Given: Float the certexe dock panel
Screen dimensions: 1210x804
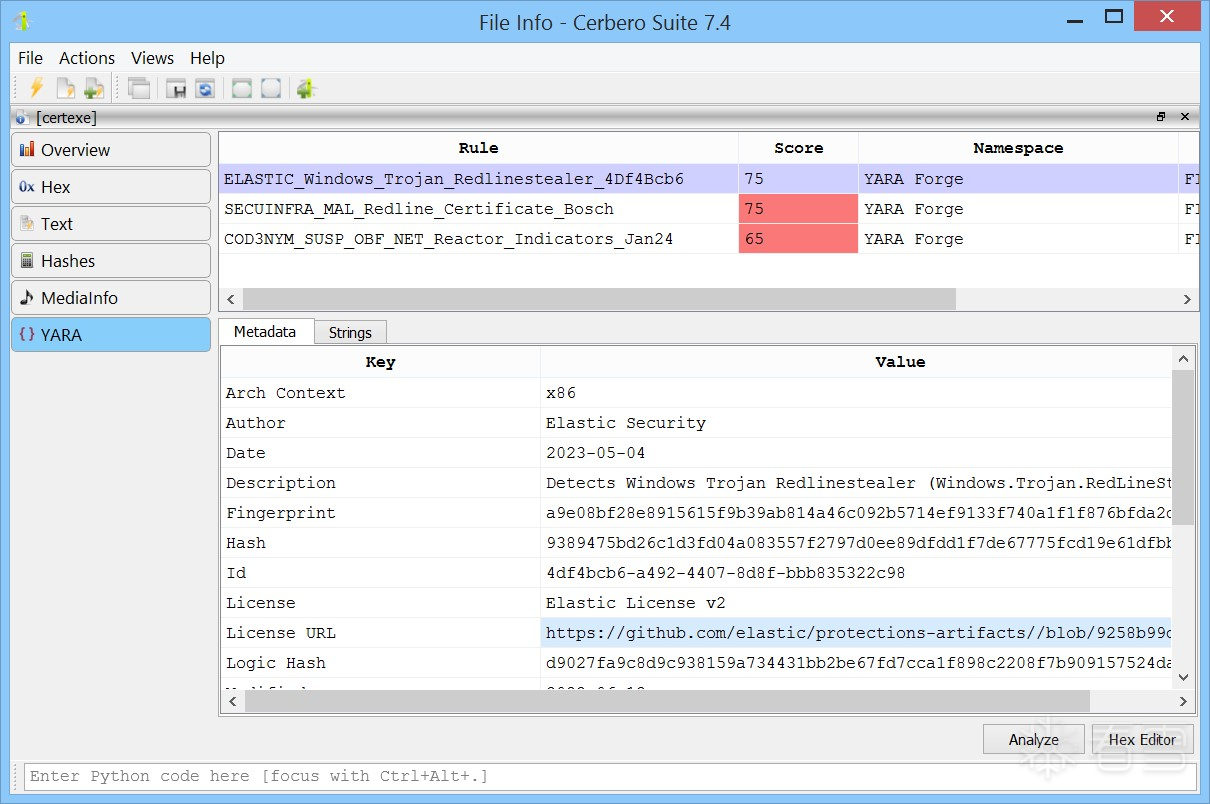Looking at the screenshot, I should pyautogui.click(x=1160, y=117).
